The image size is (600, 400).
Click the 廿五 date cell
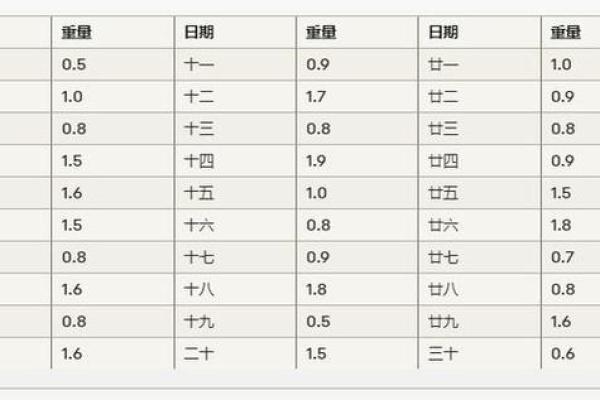tap(443, 193)
